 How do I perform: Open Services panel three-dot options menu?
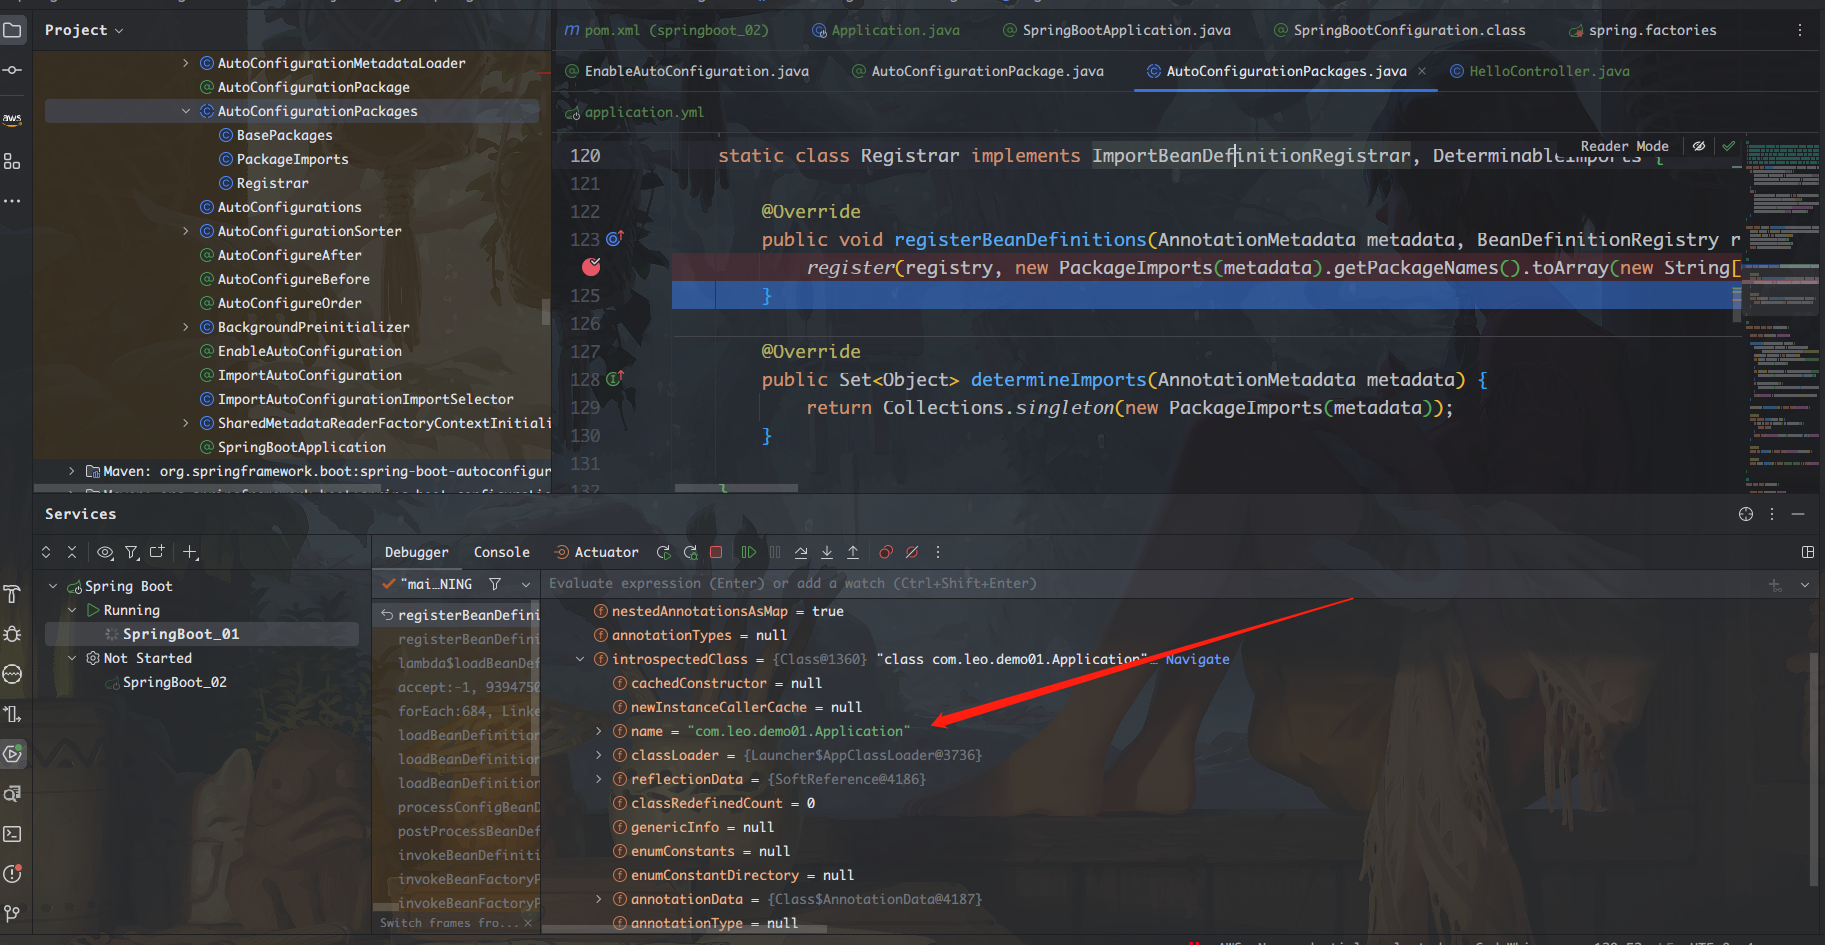1772,514
